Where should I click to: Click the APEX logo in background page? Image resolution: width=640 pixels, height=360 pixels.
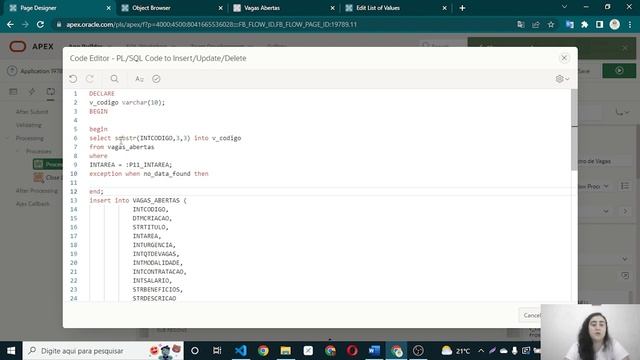[x=31, y=47]
